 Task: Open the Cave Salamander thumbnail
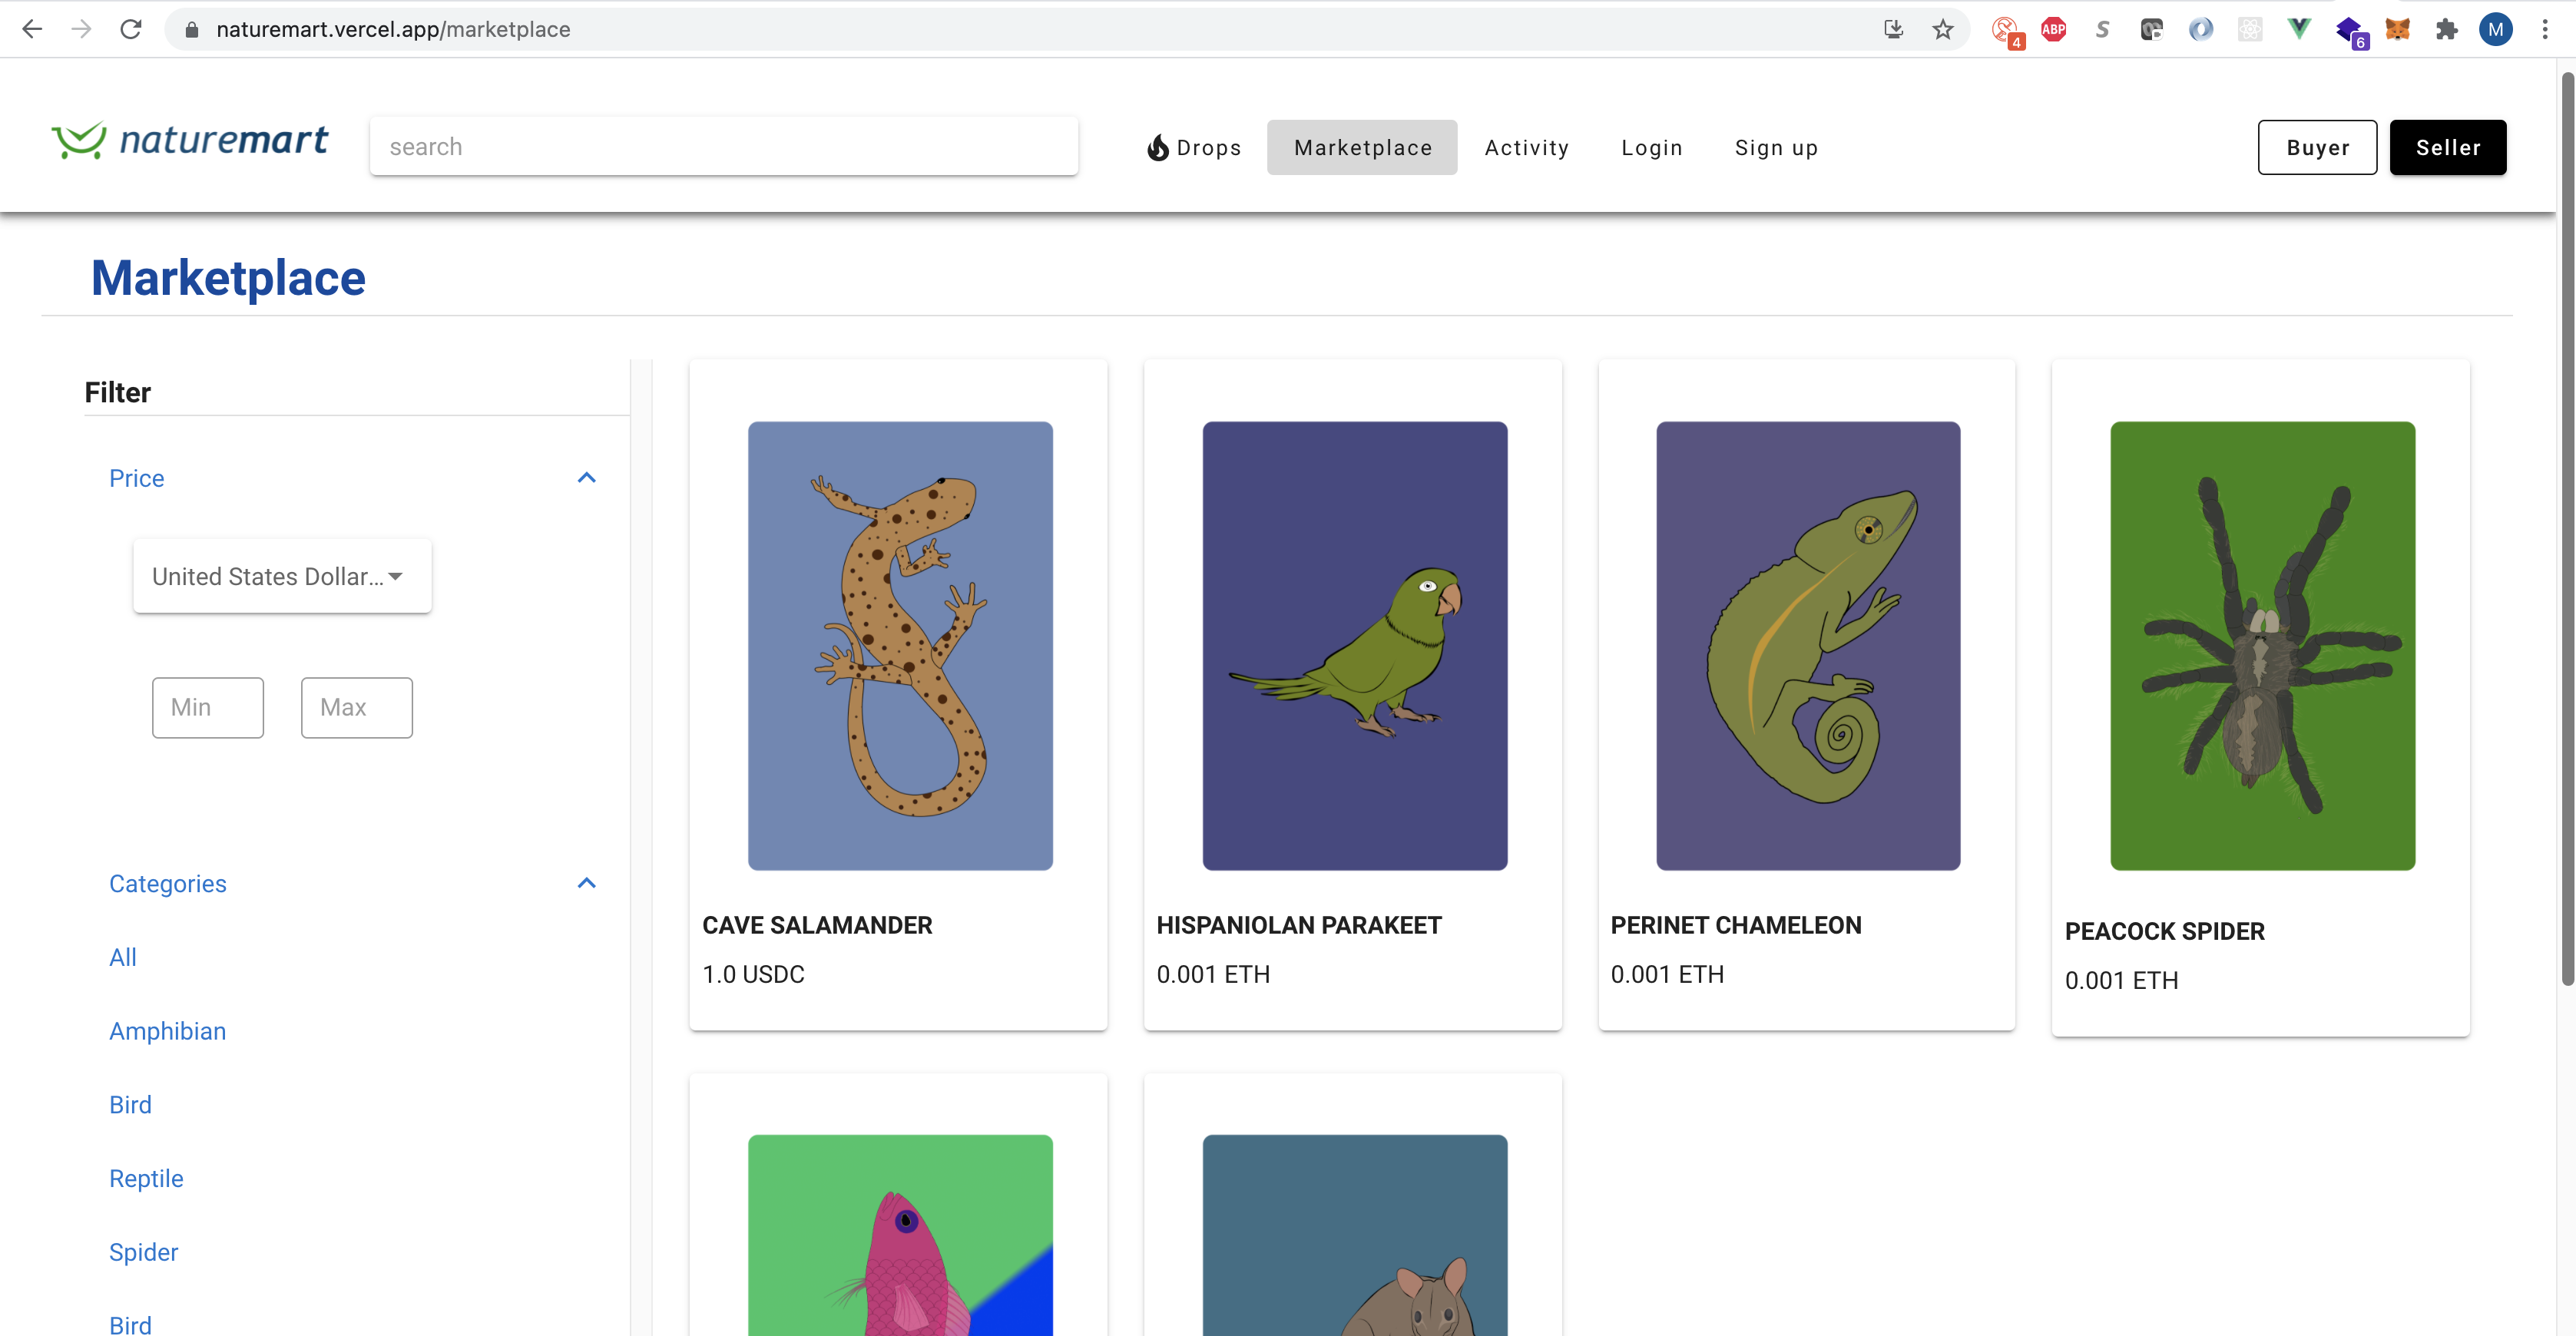(899, 645)
